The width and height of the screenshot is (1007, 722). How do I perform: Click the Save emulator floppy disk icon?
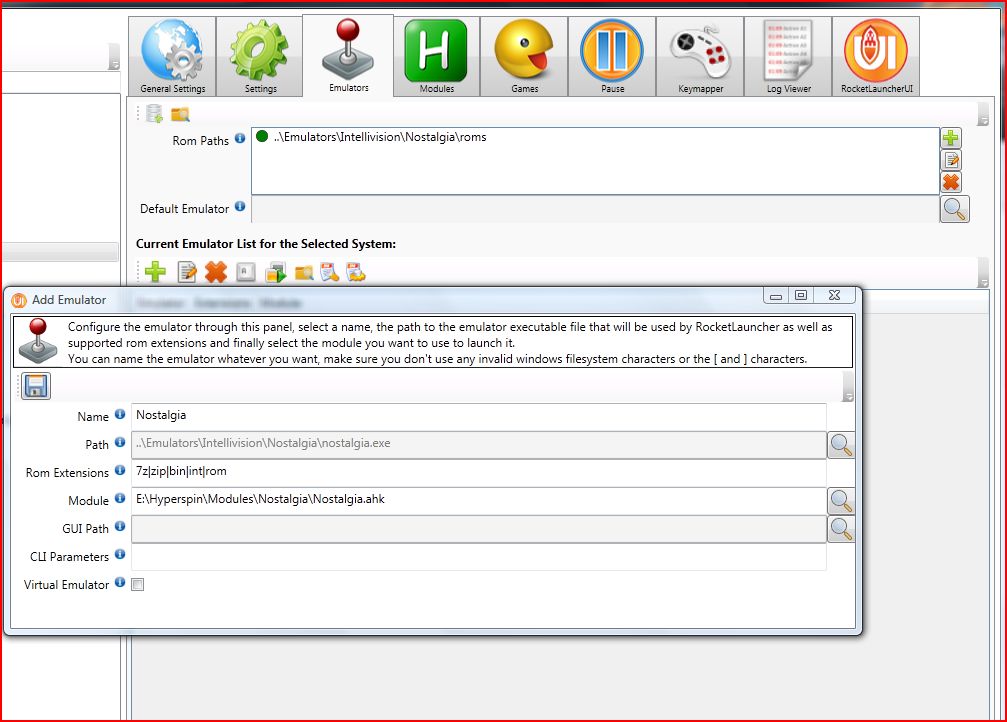coord(36,386)
